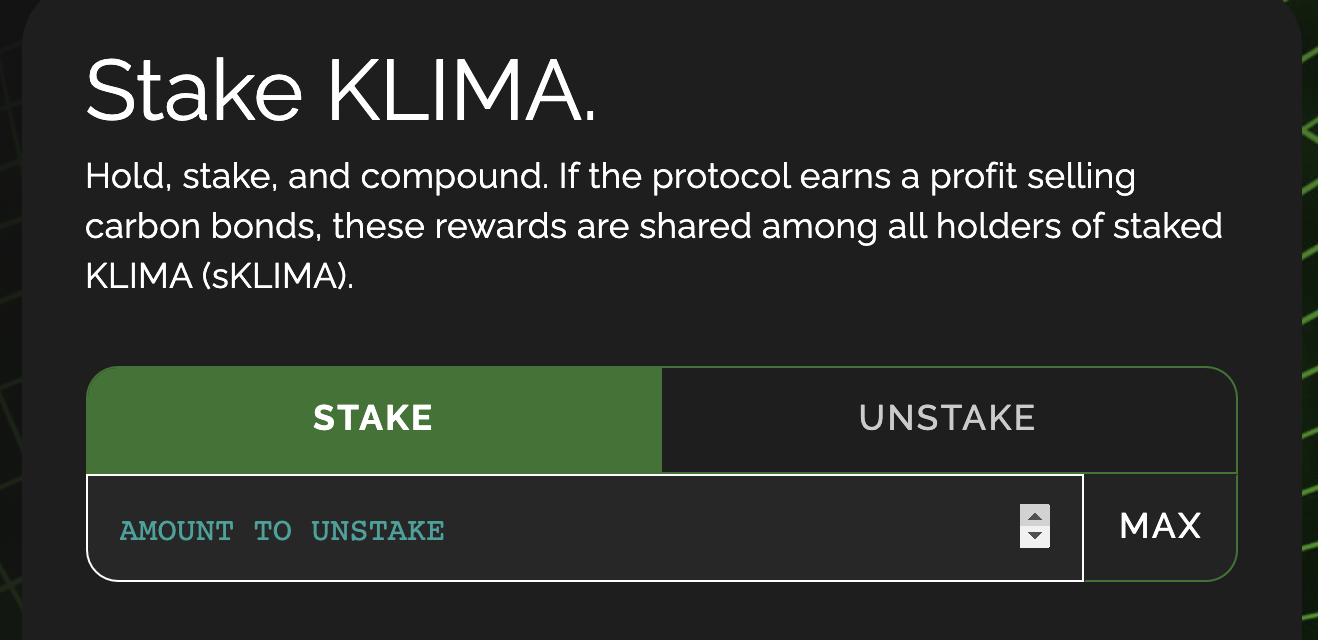Click the numeric spinner control

click(1035, 527)
